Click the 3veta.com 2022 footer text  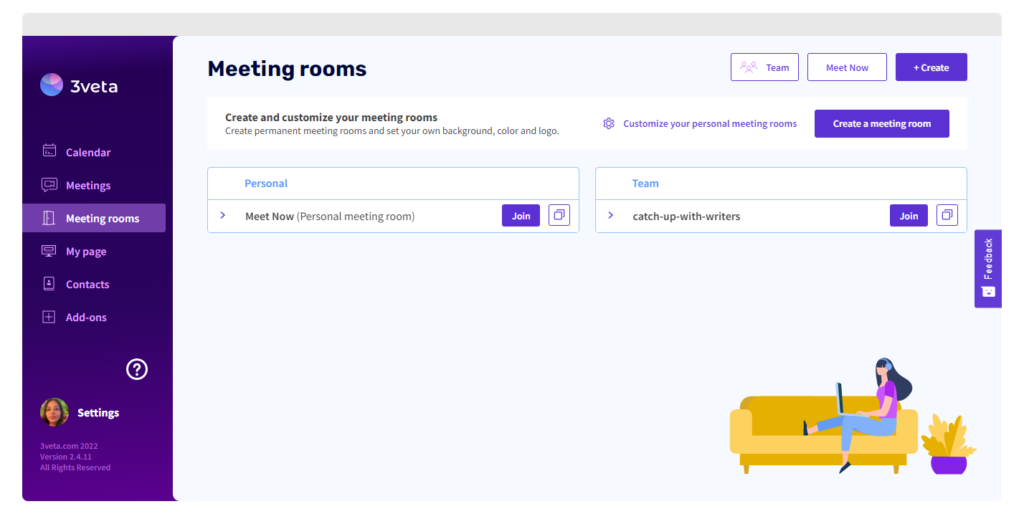[x=69, y=446]
